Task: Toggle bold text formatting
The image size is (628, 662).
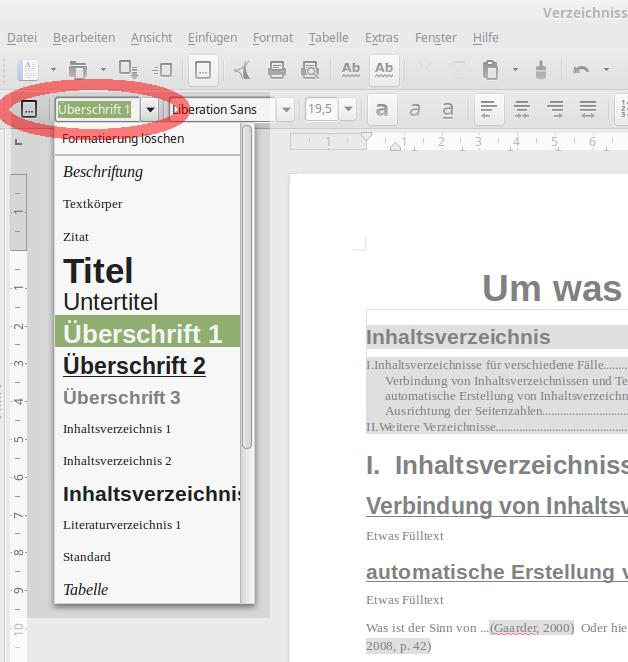Action: pyautogui.click(x=384, y=109)
